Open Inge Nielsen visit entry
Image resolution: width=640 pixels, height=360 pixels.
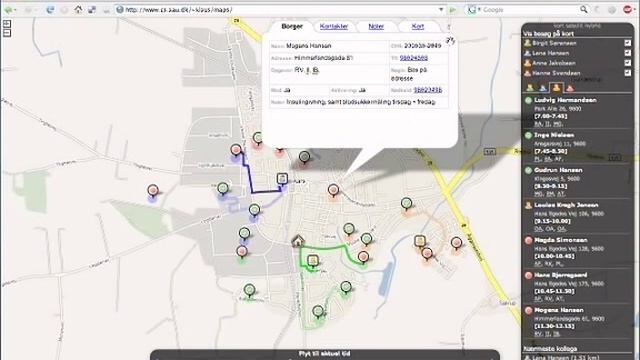click(x=577, y=147)
